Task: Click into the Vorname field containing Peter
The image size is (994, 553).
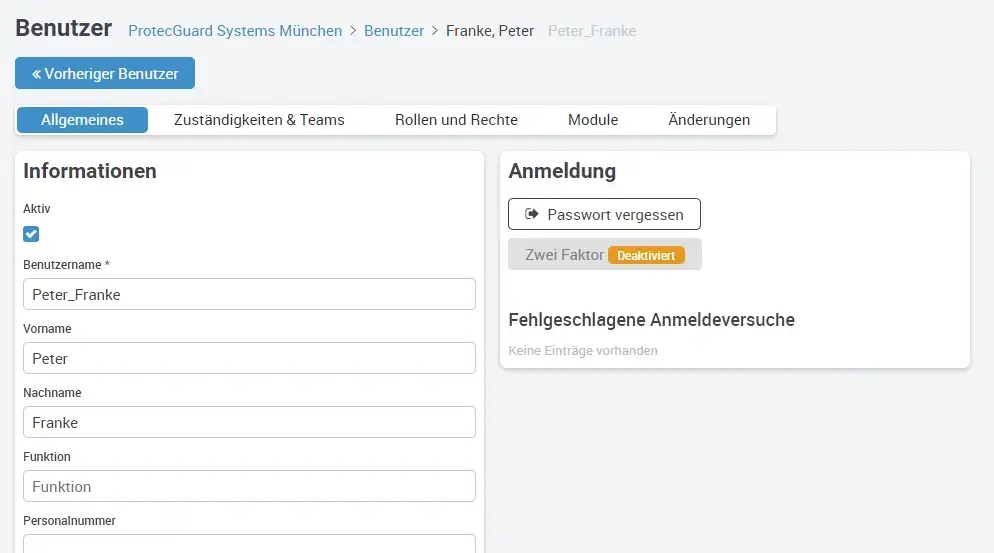Action: pyautogui.click(x=249, y=358)
